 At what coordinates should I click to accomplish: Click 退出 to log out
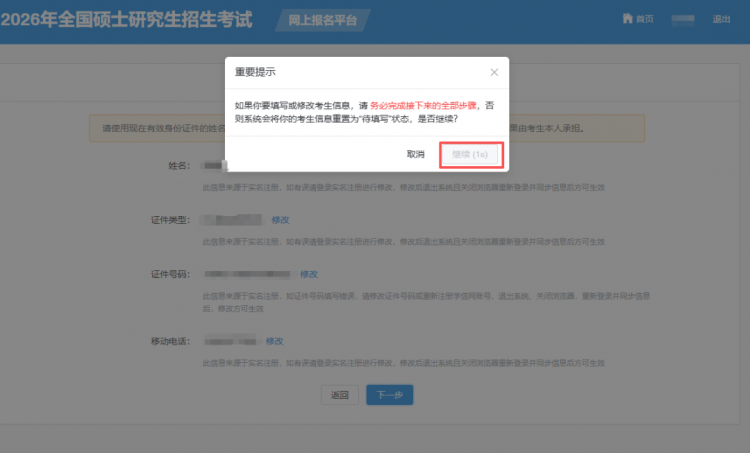tap(721, 19)
